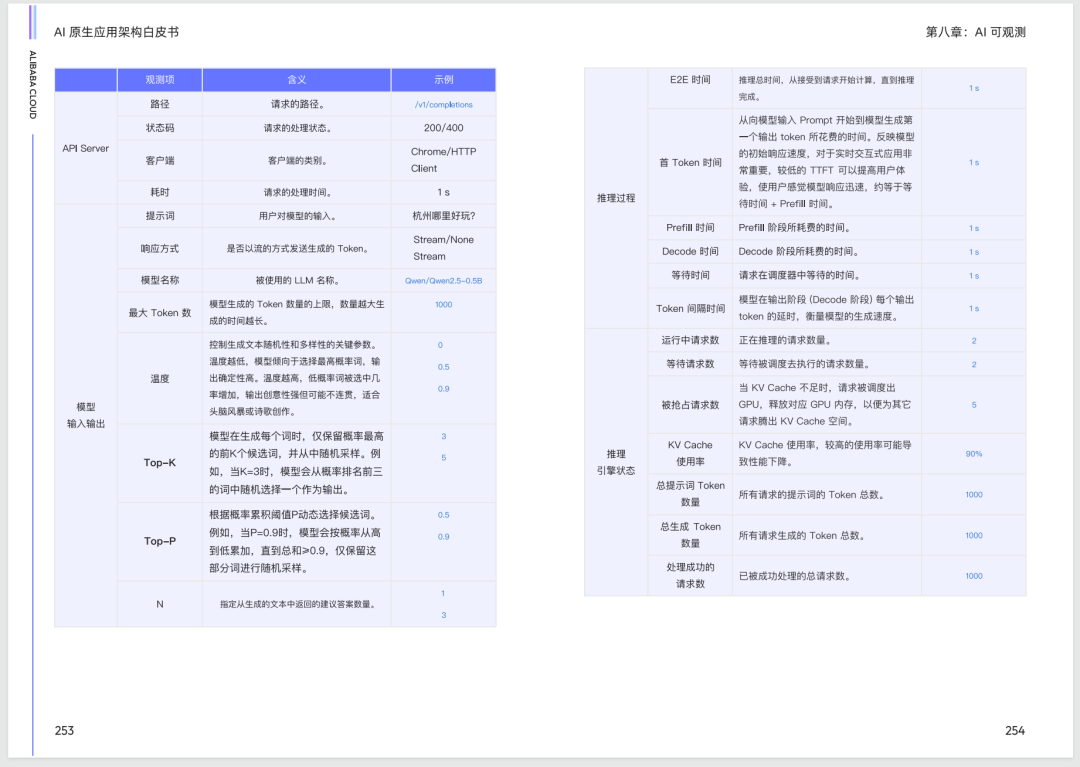Click the '首 Token 时间' row label
The image size is (1080, 767).
click(x=690, y=162)
